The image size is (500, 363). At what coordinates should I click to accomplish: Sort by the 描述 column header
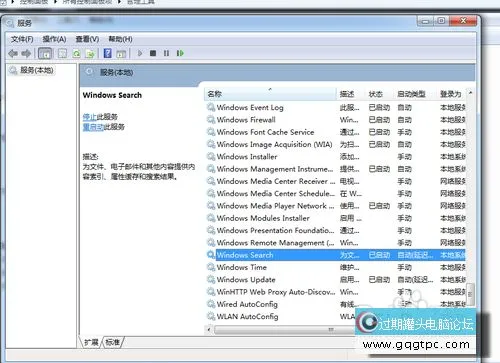tap(351, 94)
